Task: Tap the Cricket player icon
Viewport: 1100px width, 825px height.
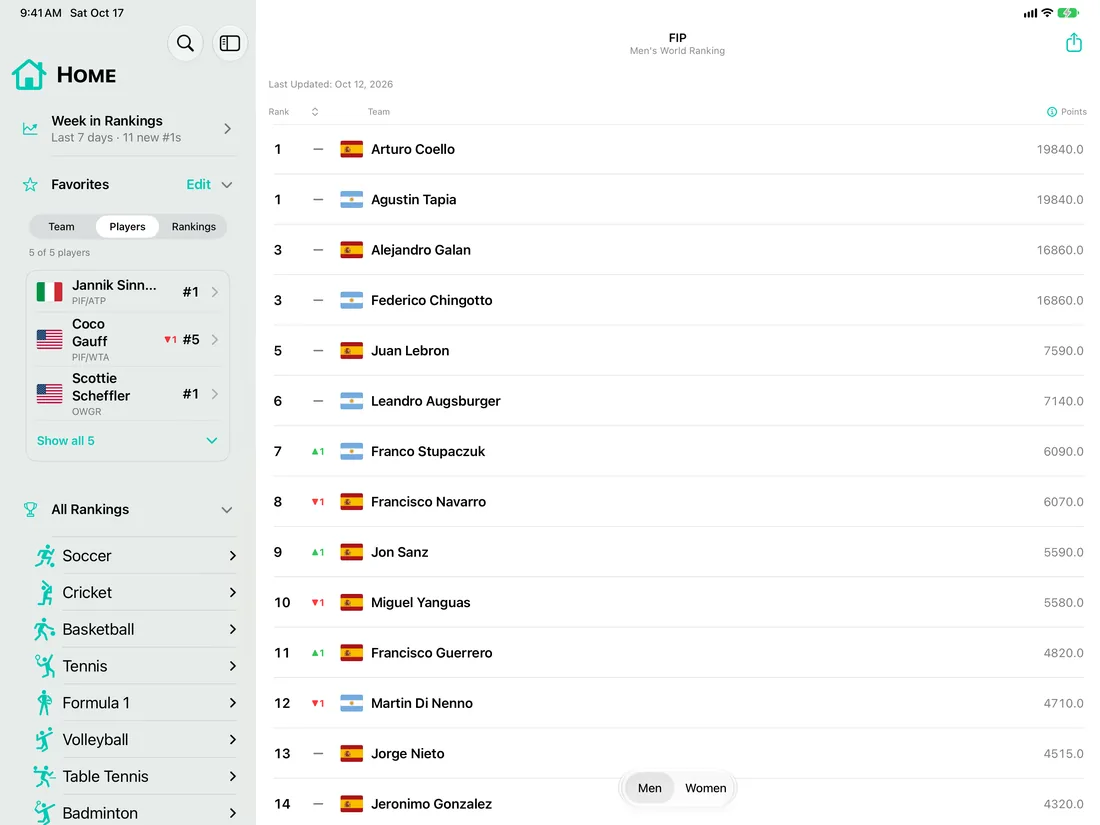Action: (45, 592)
